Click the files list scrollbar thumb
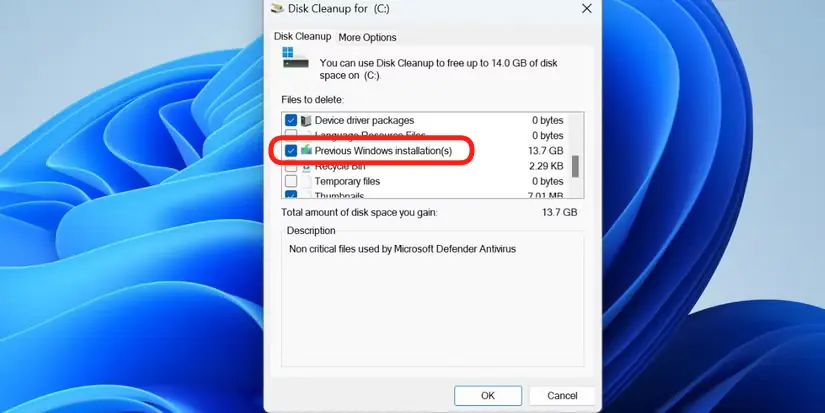The image size is (825, 413). 576,166
